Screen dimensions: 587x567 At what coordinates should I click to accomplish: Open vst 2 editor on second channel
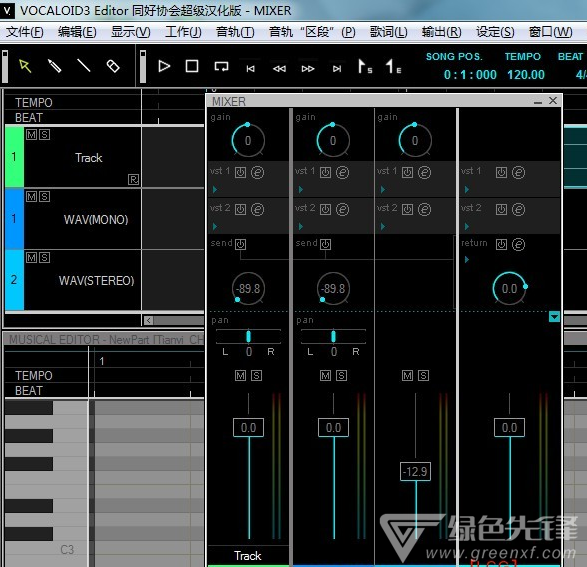[x=342, y=209]
